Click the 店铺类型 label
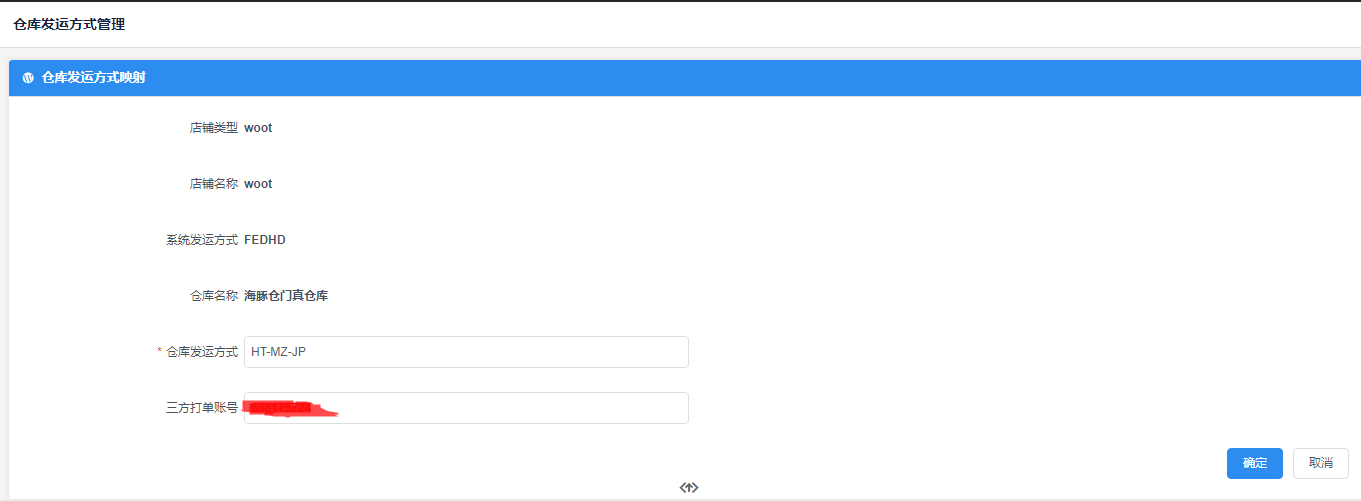 [x=214, y=128]
